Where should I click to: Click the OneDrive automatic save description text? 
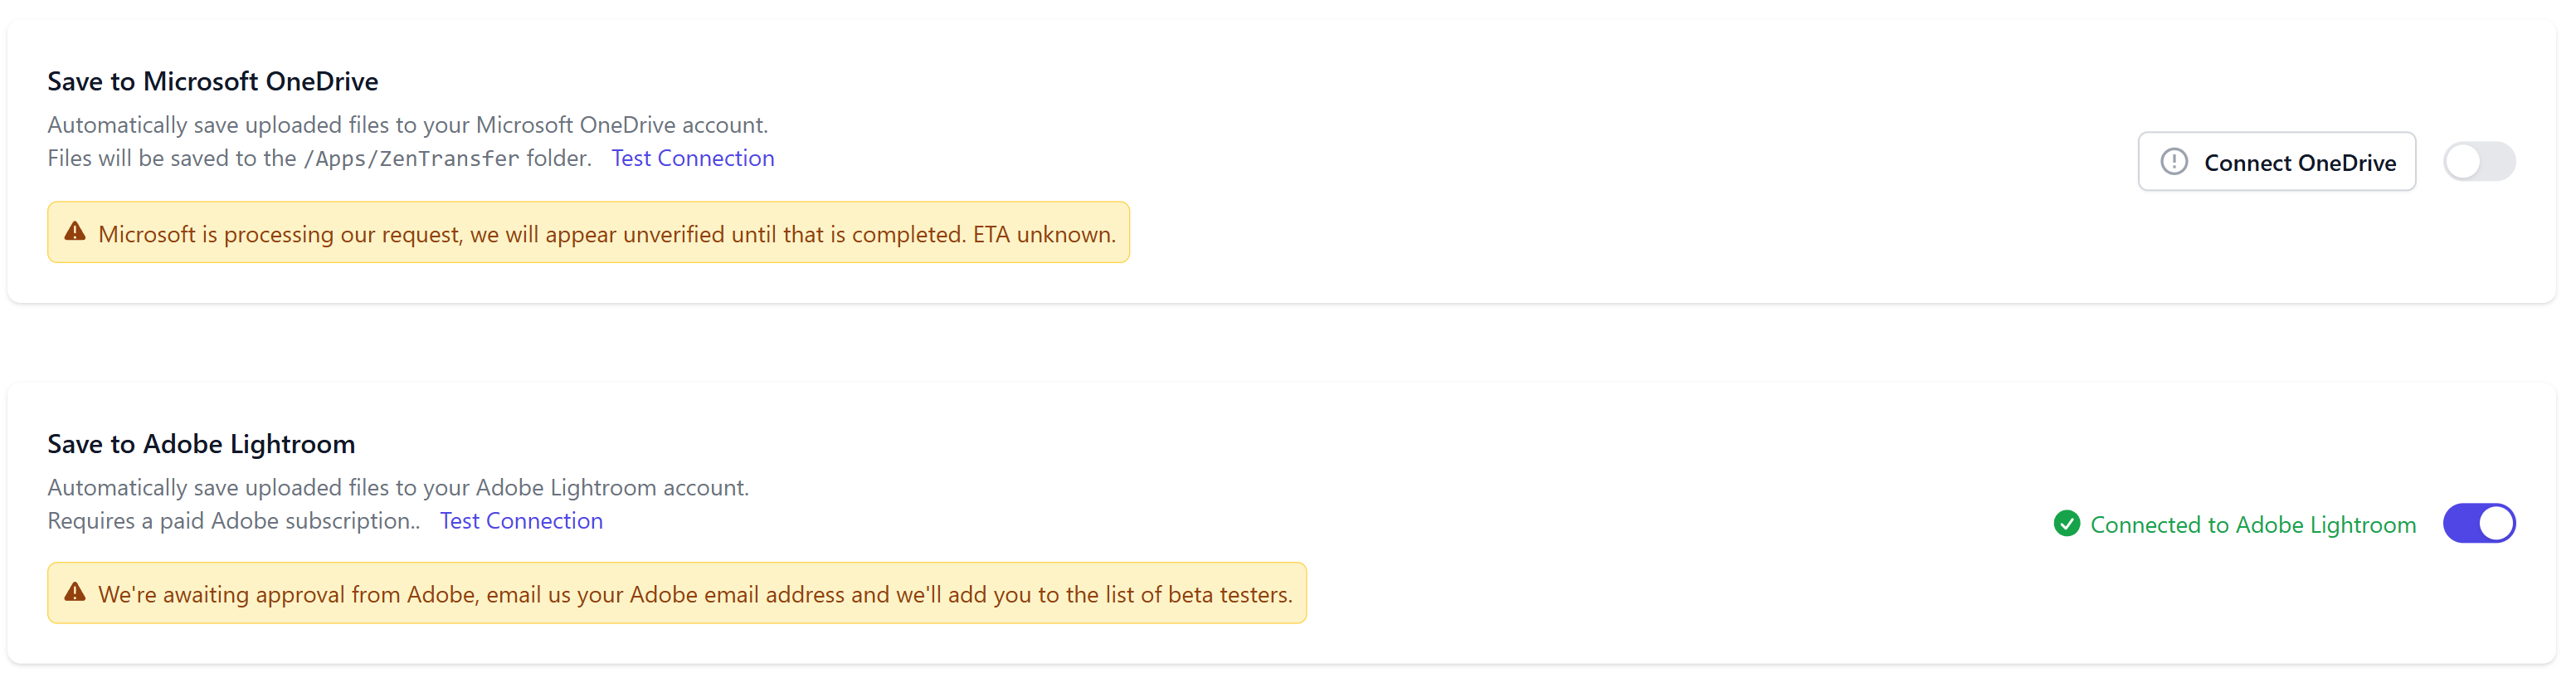pos(407,125)
